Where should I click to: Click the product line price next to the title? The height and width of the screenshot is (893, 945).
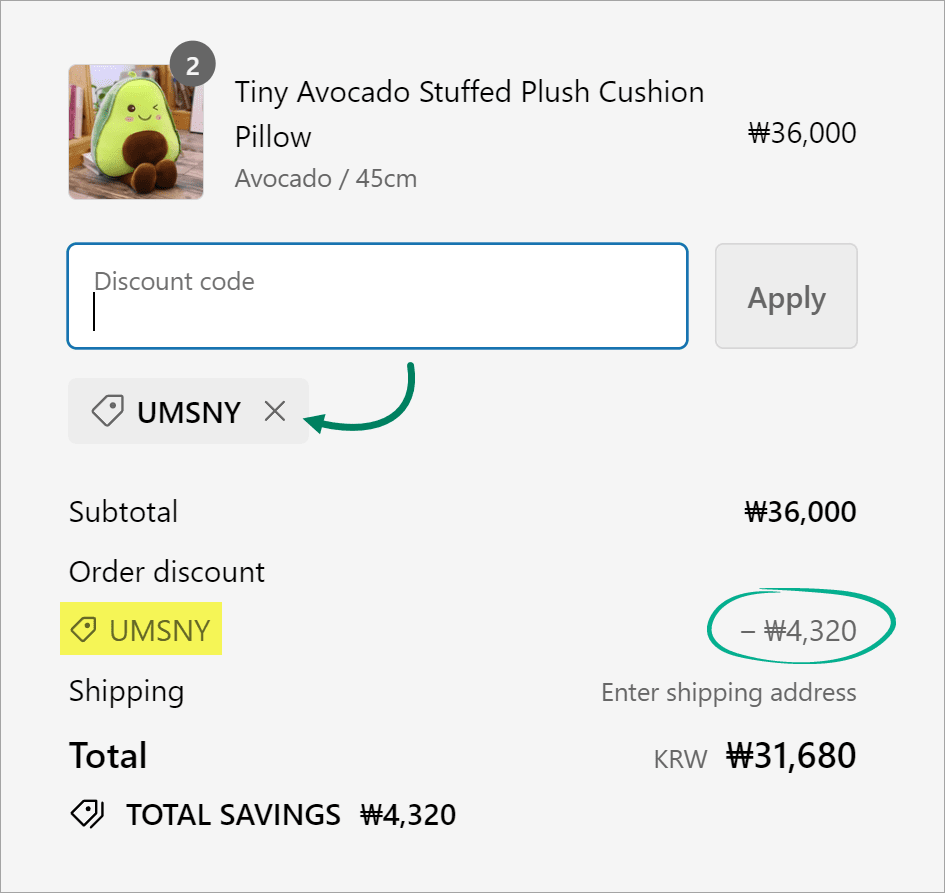pos(801,133)
